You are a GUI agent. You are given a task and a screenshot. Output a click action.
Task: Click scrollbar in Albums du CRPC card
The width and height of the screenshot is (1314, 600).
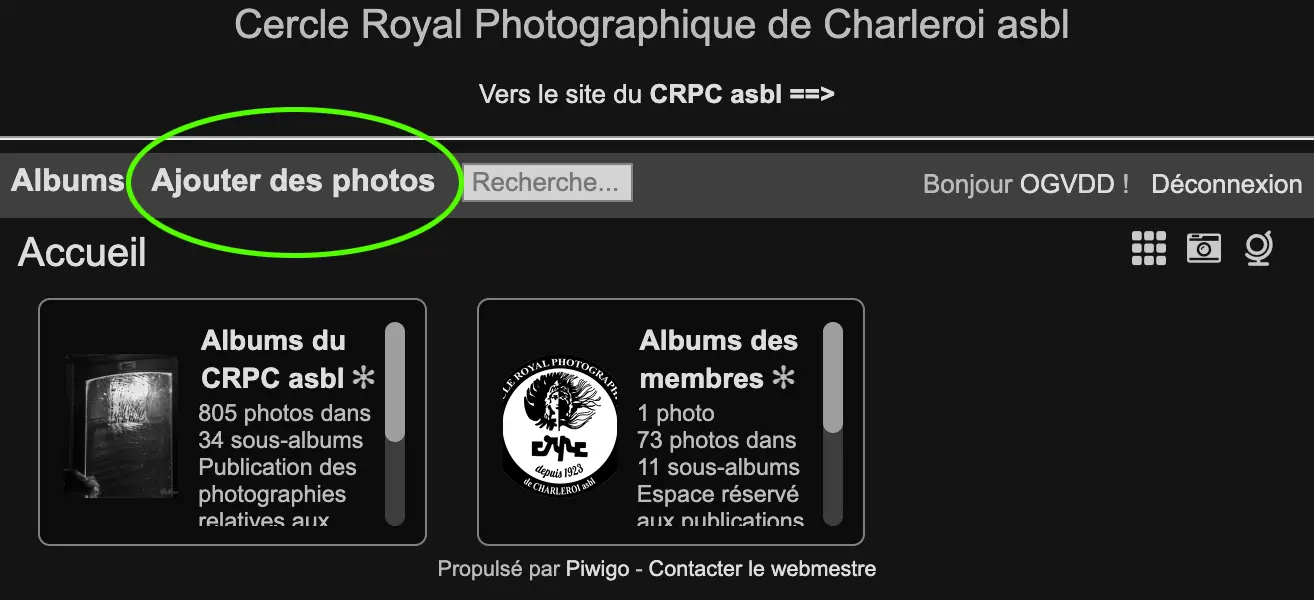pos(395,423)
